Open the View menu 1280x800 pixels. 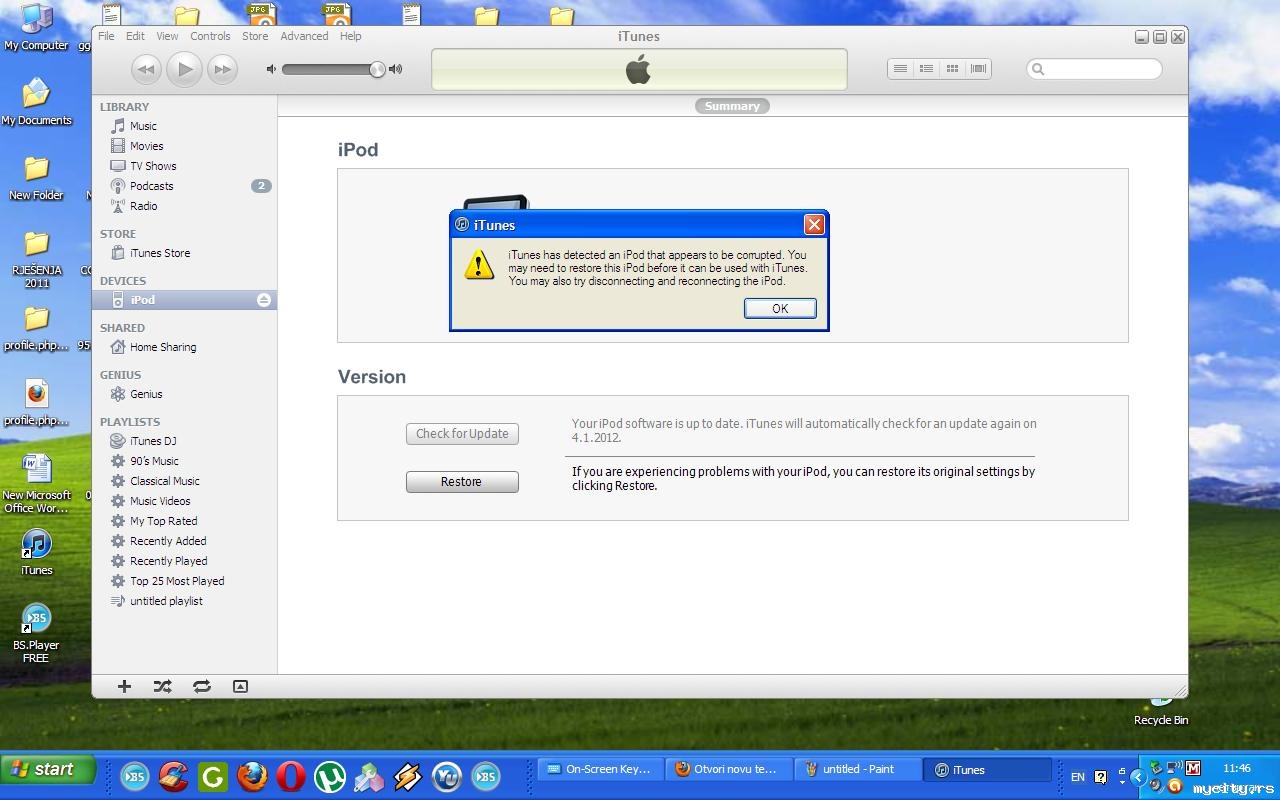point(167,36)
